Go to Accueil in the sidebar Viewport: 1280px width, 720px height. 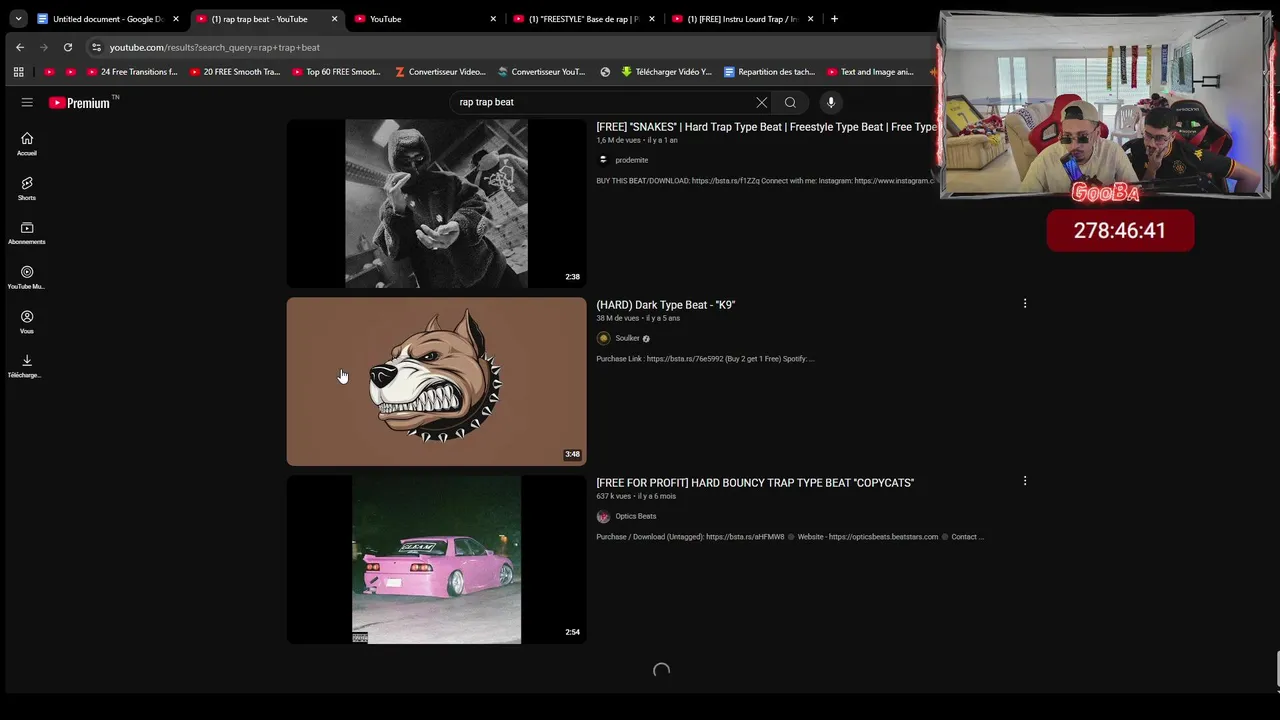pos(27,144)
